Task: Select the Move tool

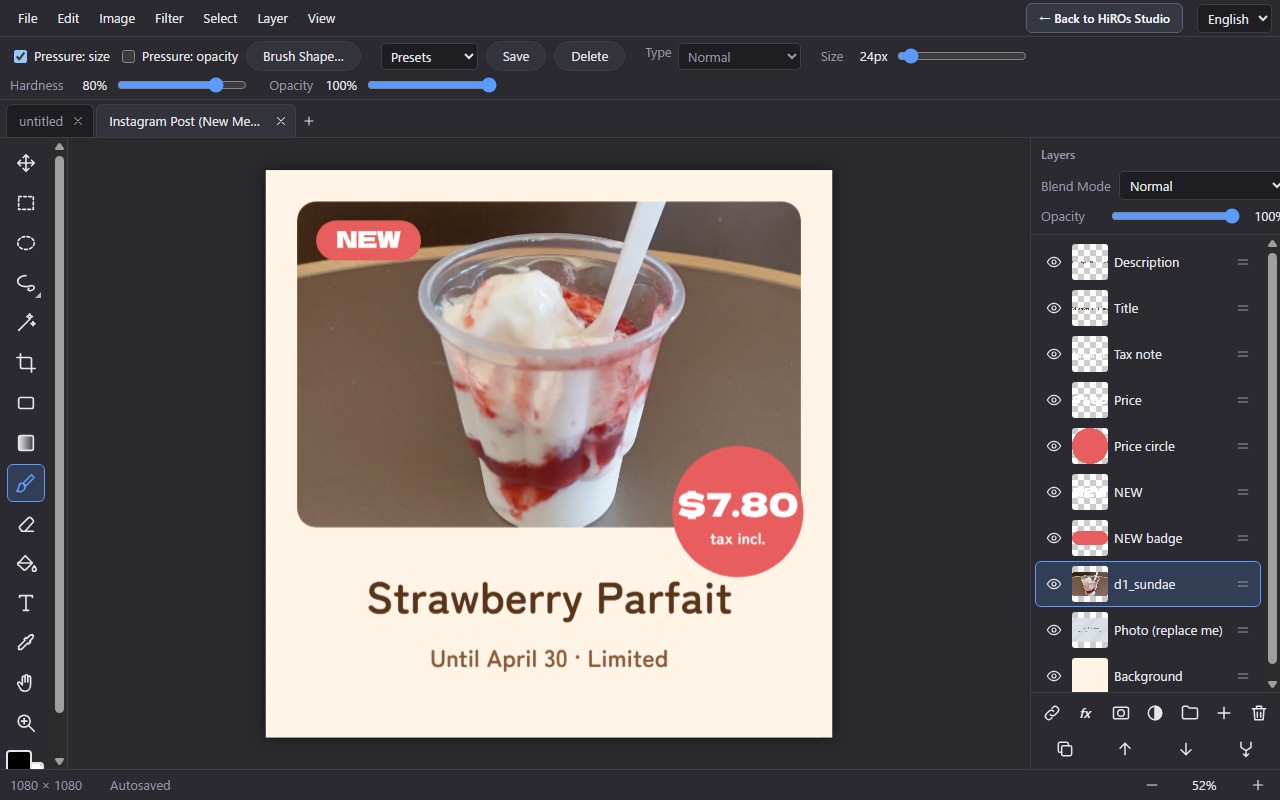Action: [26, 163]
